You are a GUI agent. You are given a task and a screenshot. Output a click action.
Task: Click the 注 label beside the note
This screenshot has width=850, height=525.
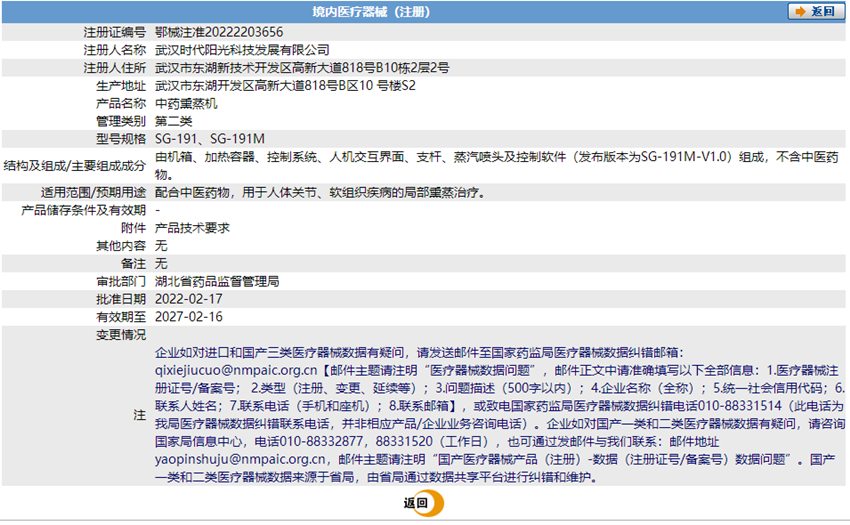click(x=139, y=415)
